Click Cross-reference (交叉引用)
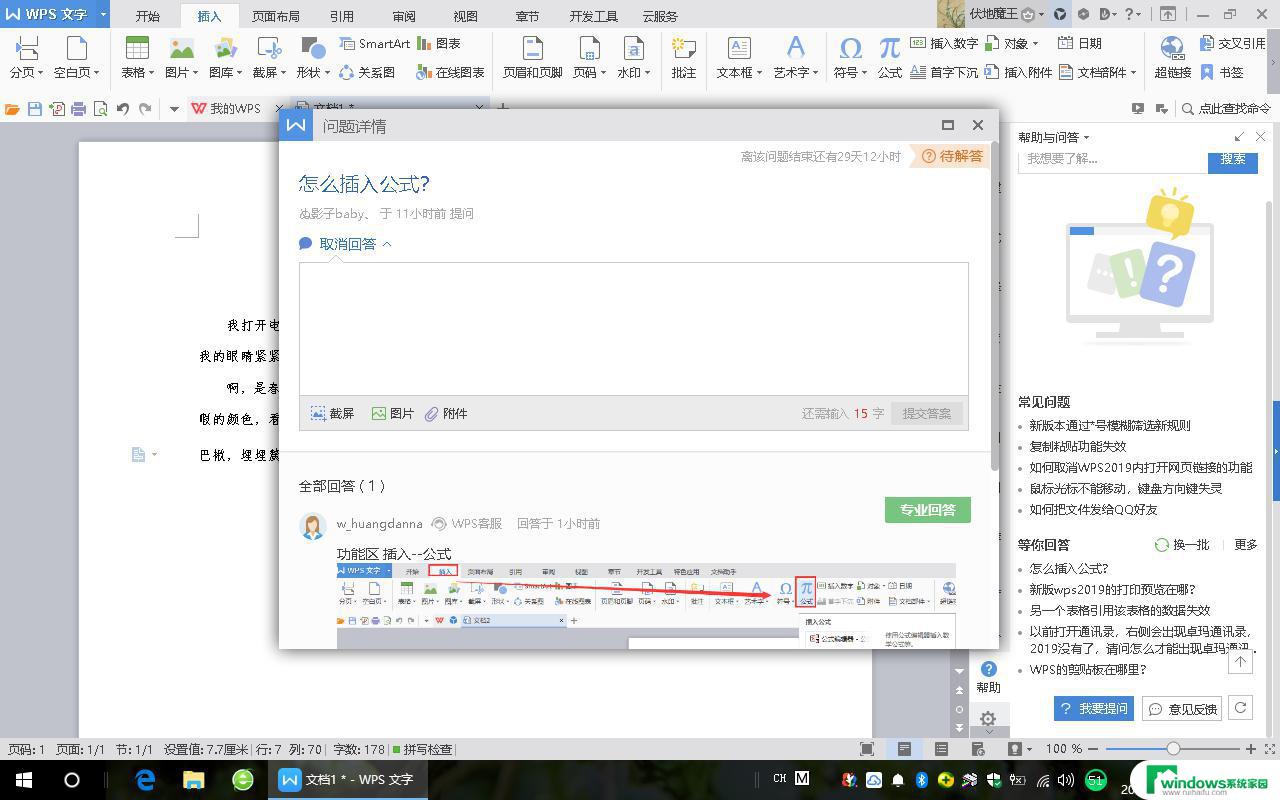Image resolution: width=1280 pixels, height=800 pixels. point(1234,44)
